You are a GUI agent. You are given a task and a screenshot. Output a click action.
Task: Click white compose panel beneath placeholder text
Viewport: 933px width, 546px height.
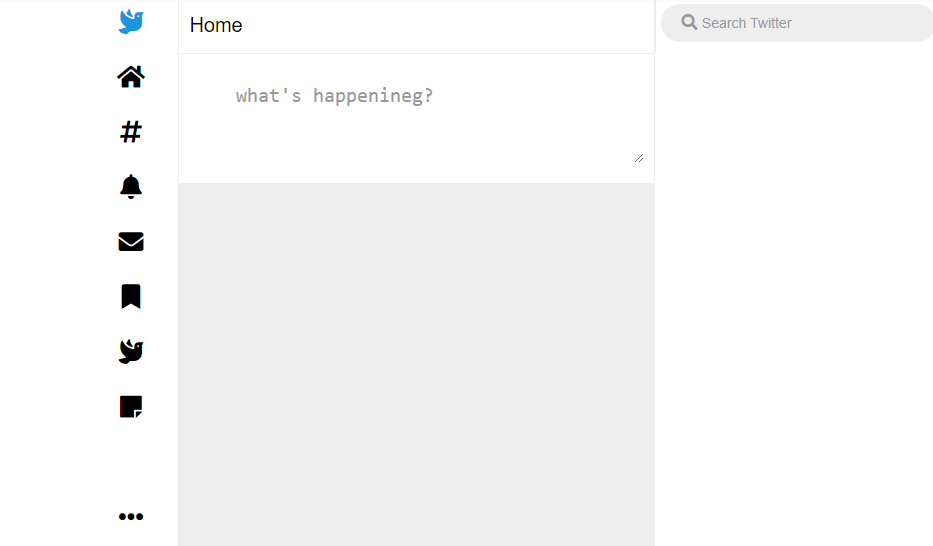coord(417,138)
